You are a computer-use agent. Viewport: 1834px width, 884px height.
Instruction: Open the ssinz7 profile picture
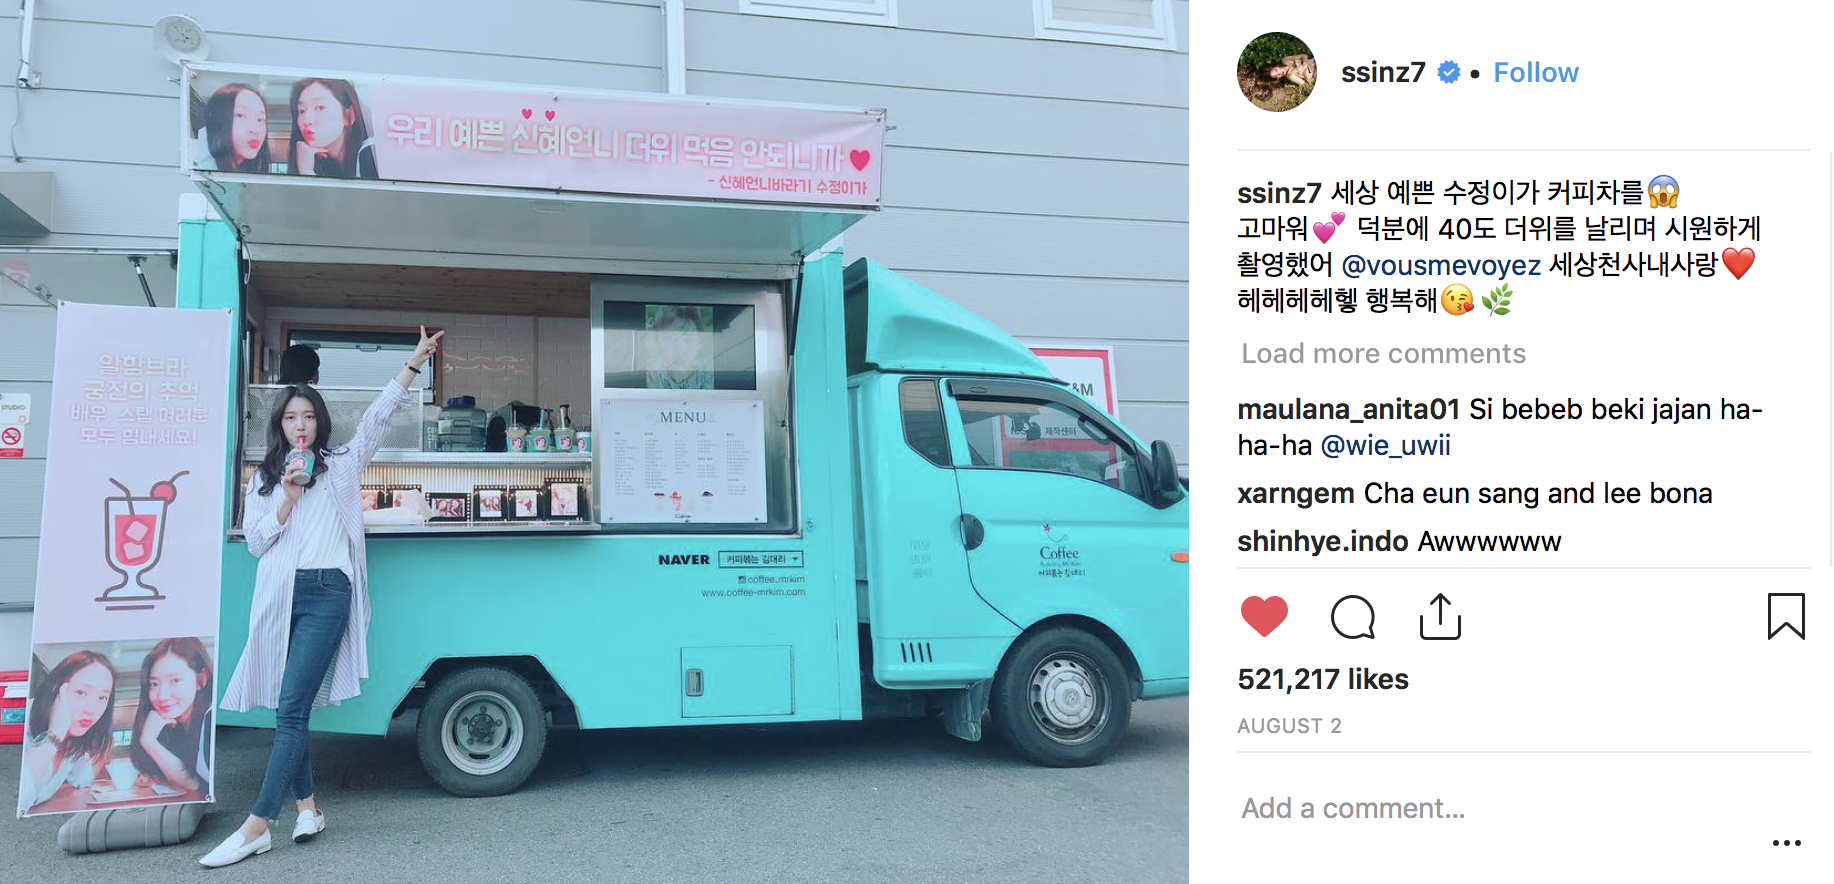[1277, 72]
